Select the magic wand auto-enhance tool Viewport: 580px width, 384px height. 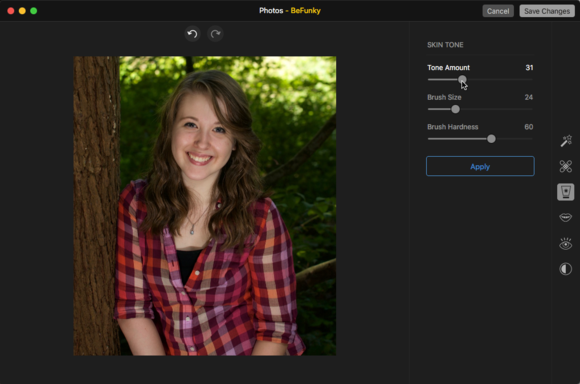click(566, 141)
